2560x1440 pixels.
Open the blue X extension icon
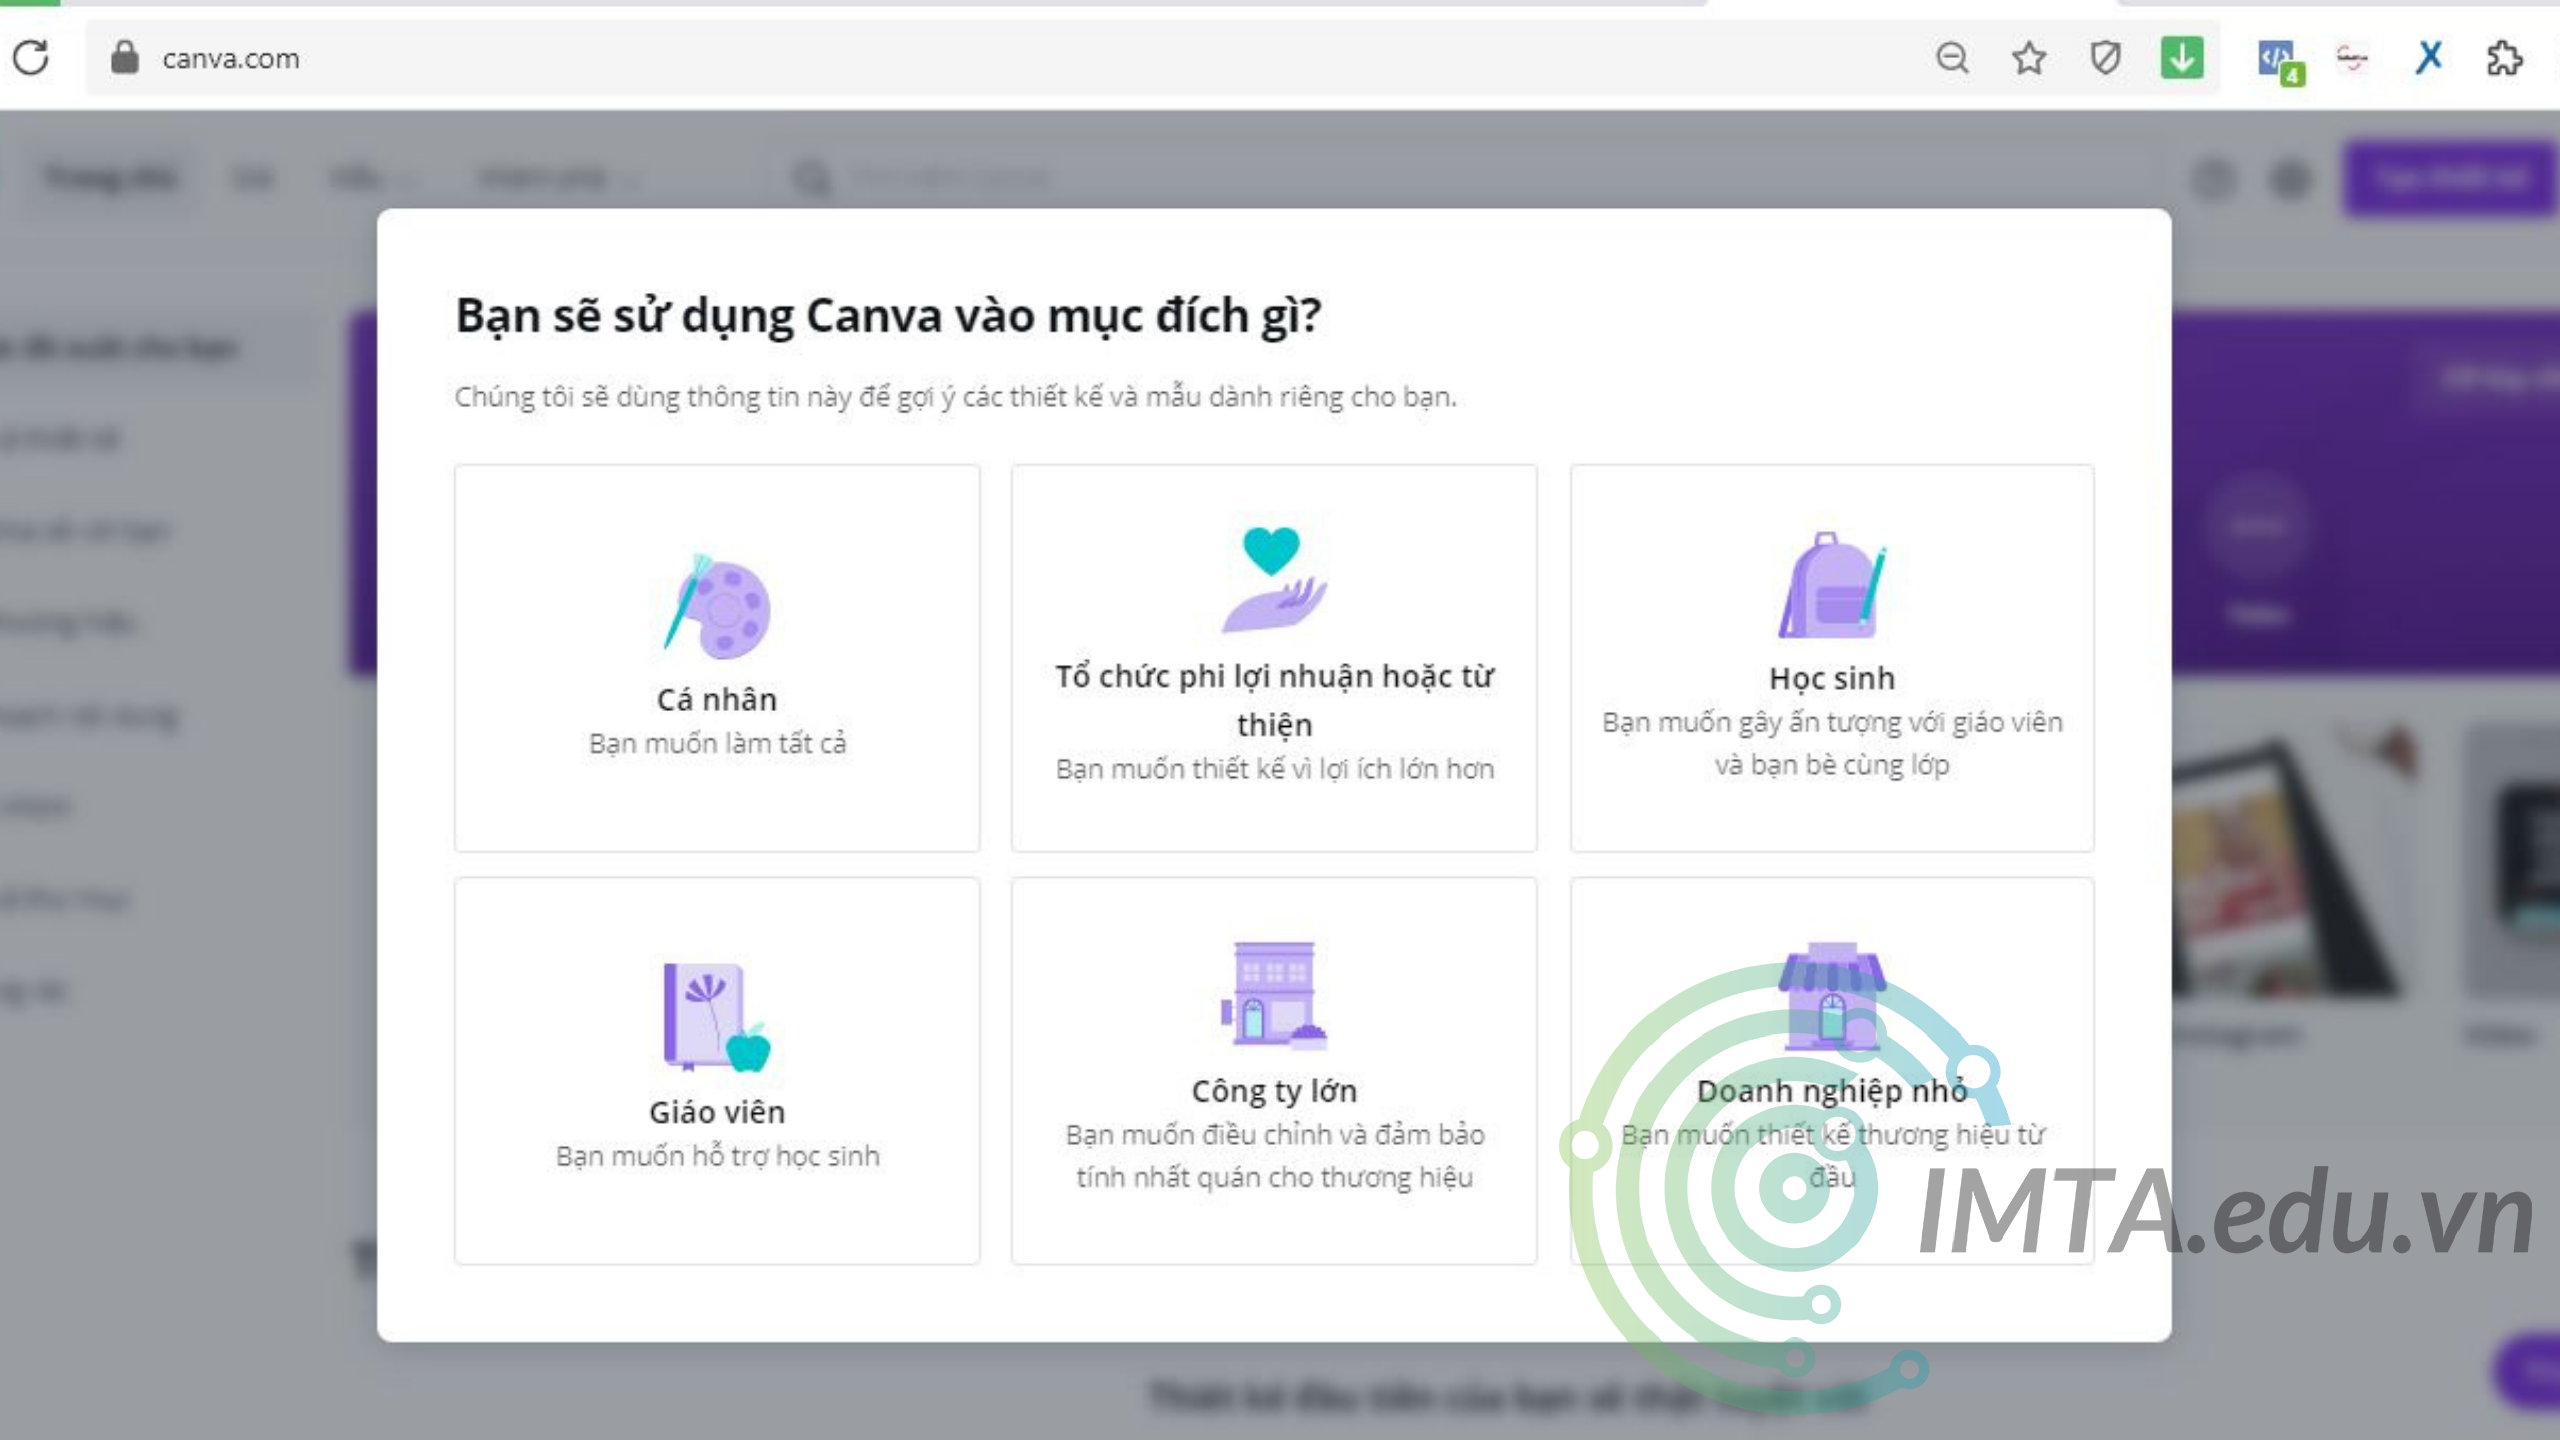(2428, 58)
